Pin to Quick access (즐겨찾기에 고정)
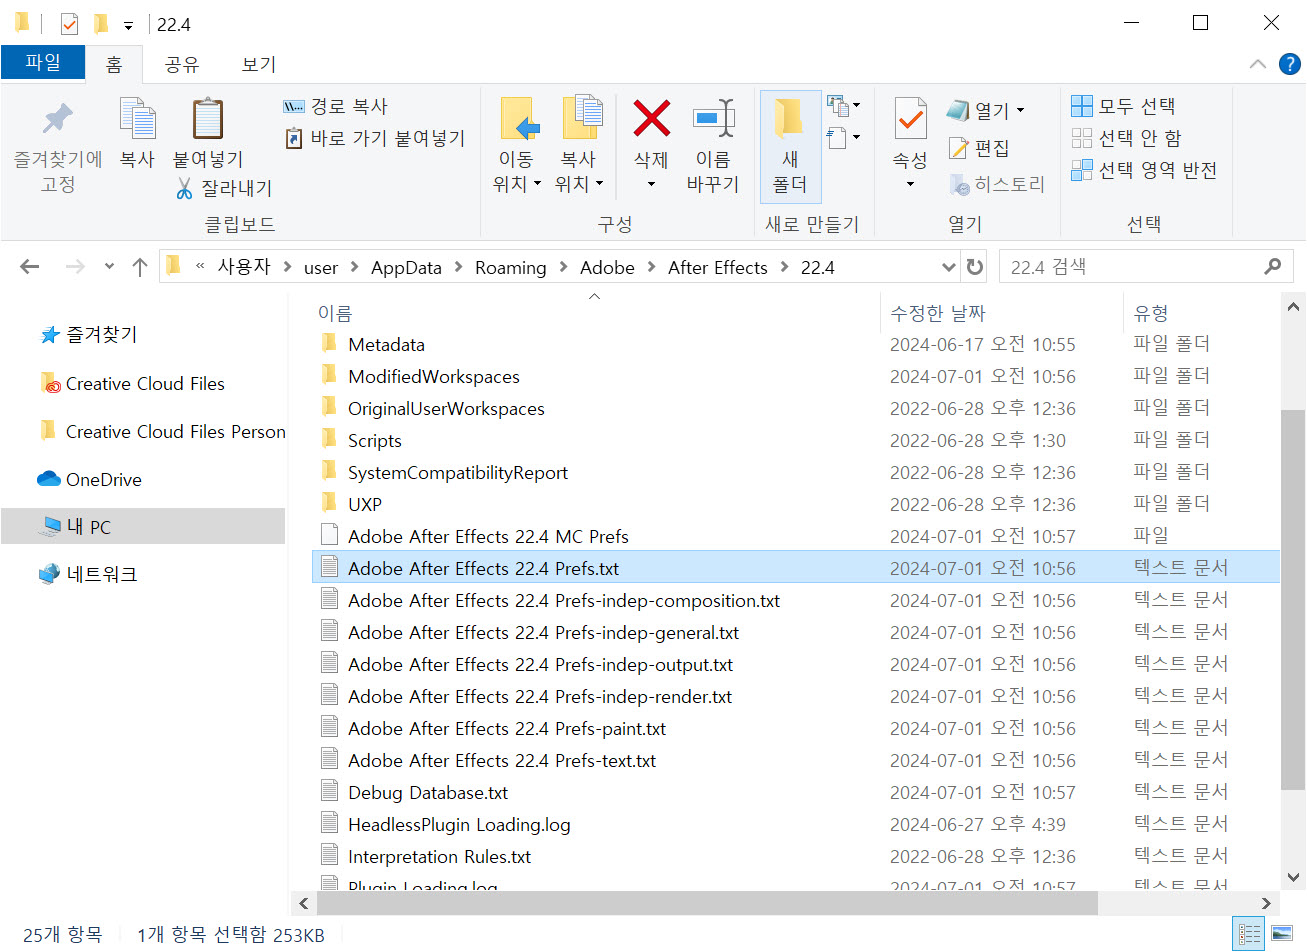This screenshot has width=1307, height=952. tap(57, 146)
